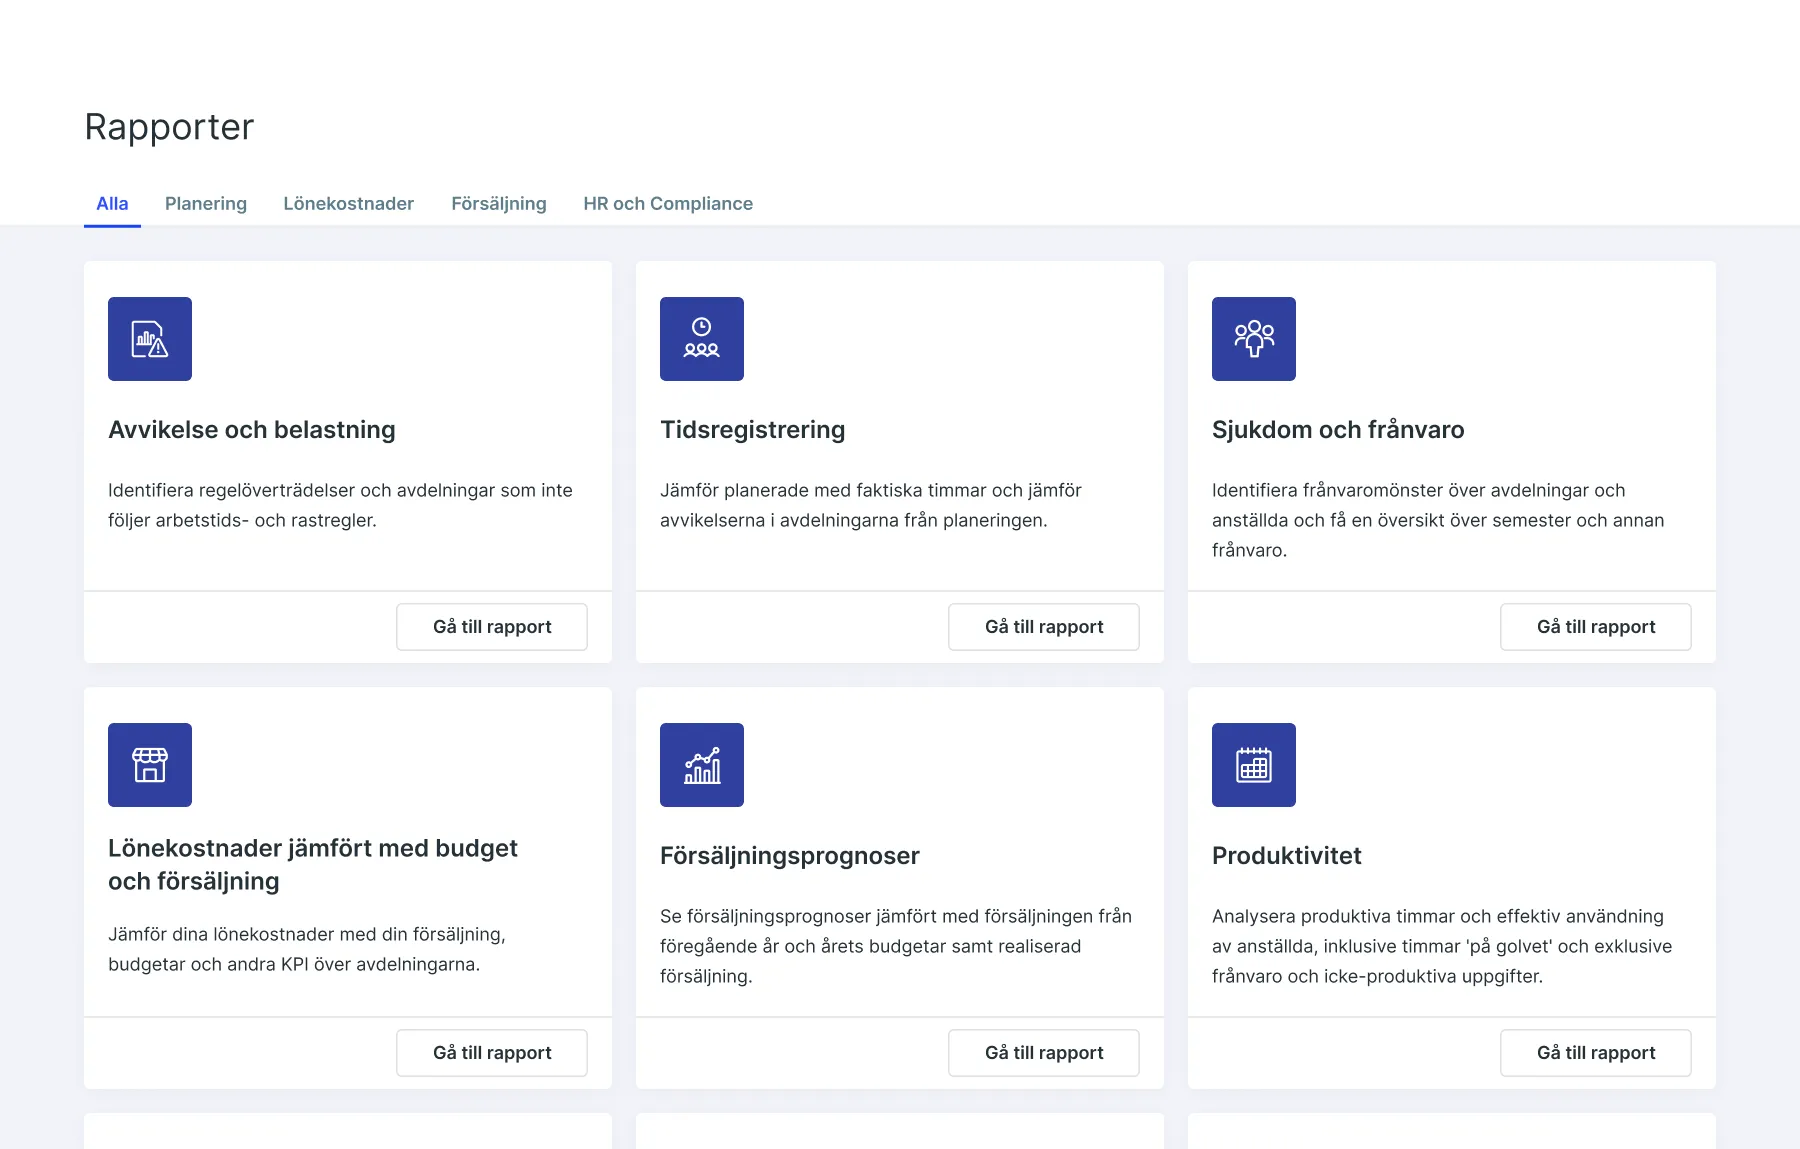Viewport: 1800px width, 1149px height.
Task: Click description 'Identifiera regelöverträdelser och avdelningar'
Action: pos(340,505)
